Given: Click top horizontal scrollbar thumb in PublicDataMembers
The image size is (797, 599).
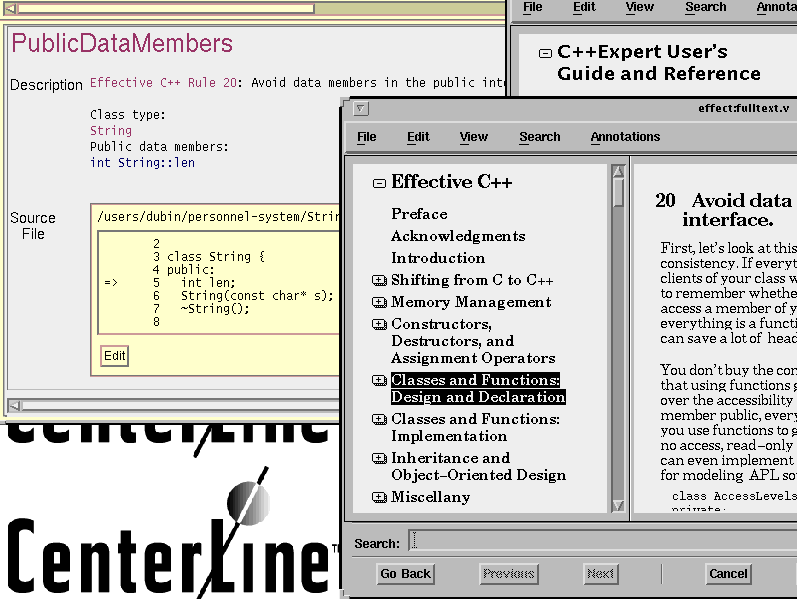Looking at the screenshot, I should tap(166, 8).
